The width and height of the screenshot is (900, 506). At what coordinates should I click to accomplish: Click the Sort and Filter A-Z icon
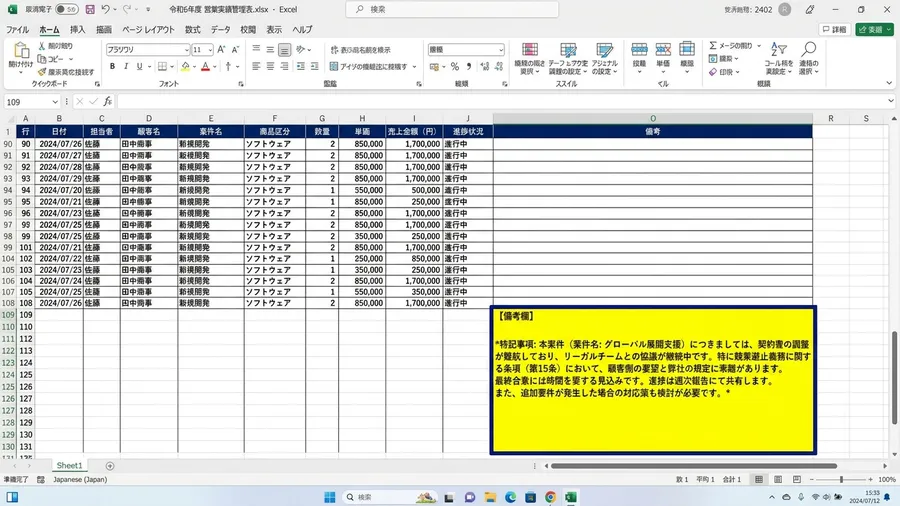point(778,50)
